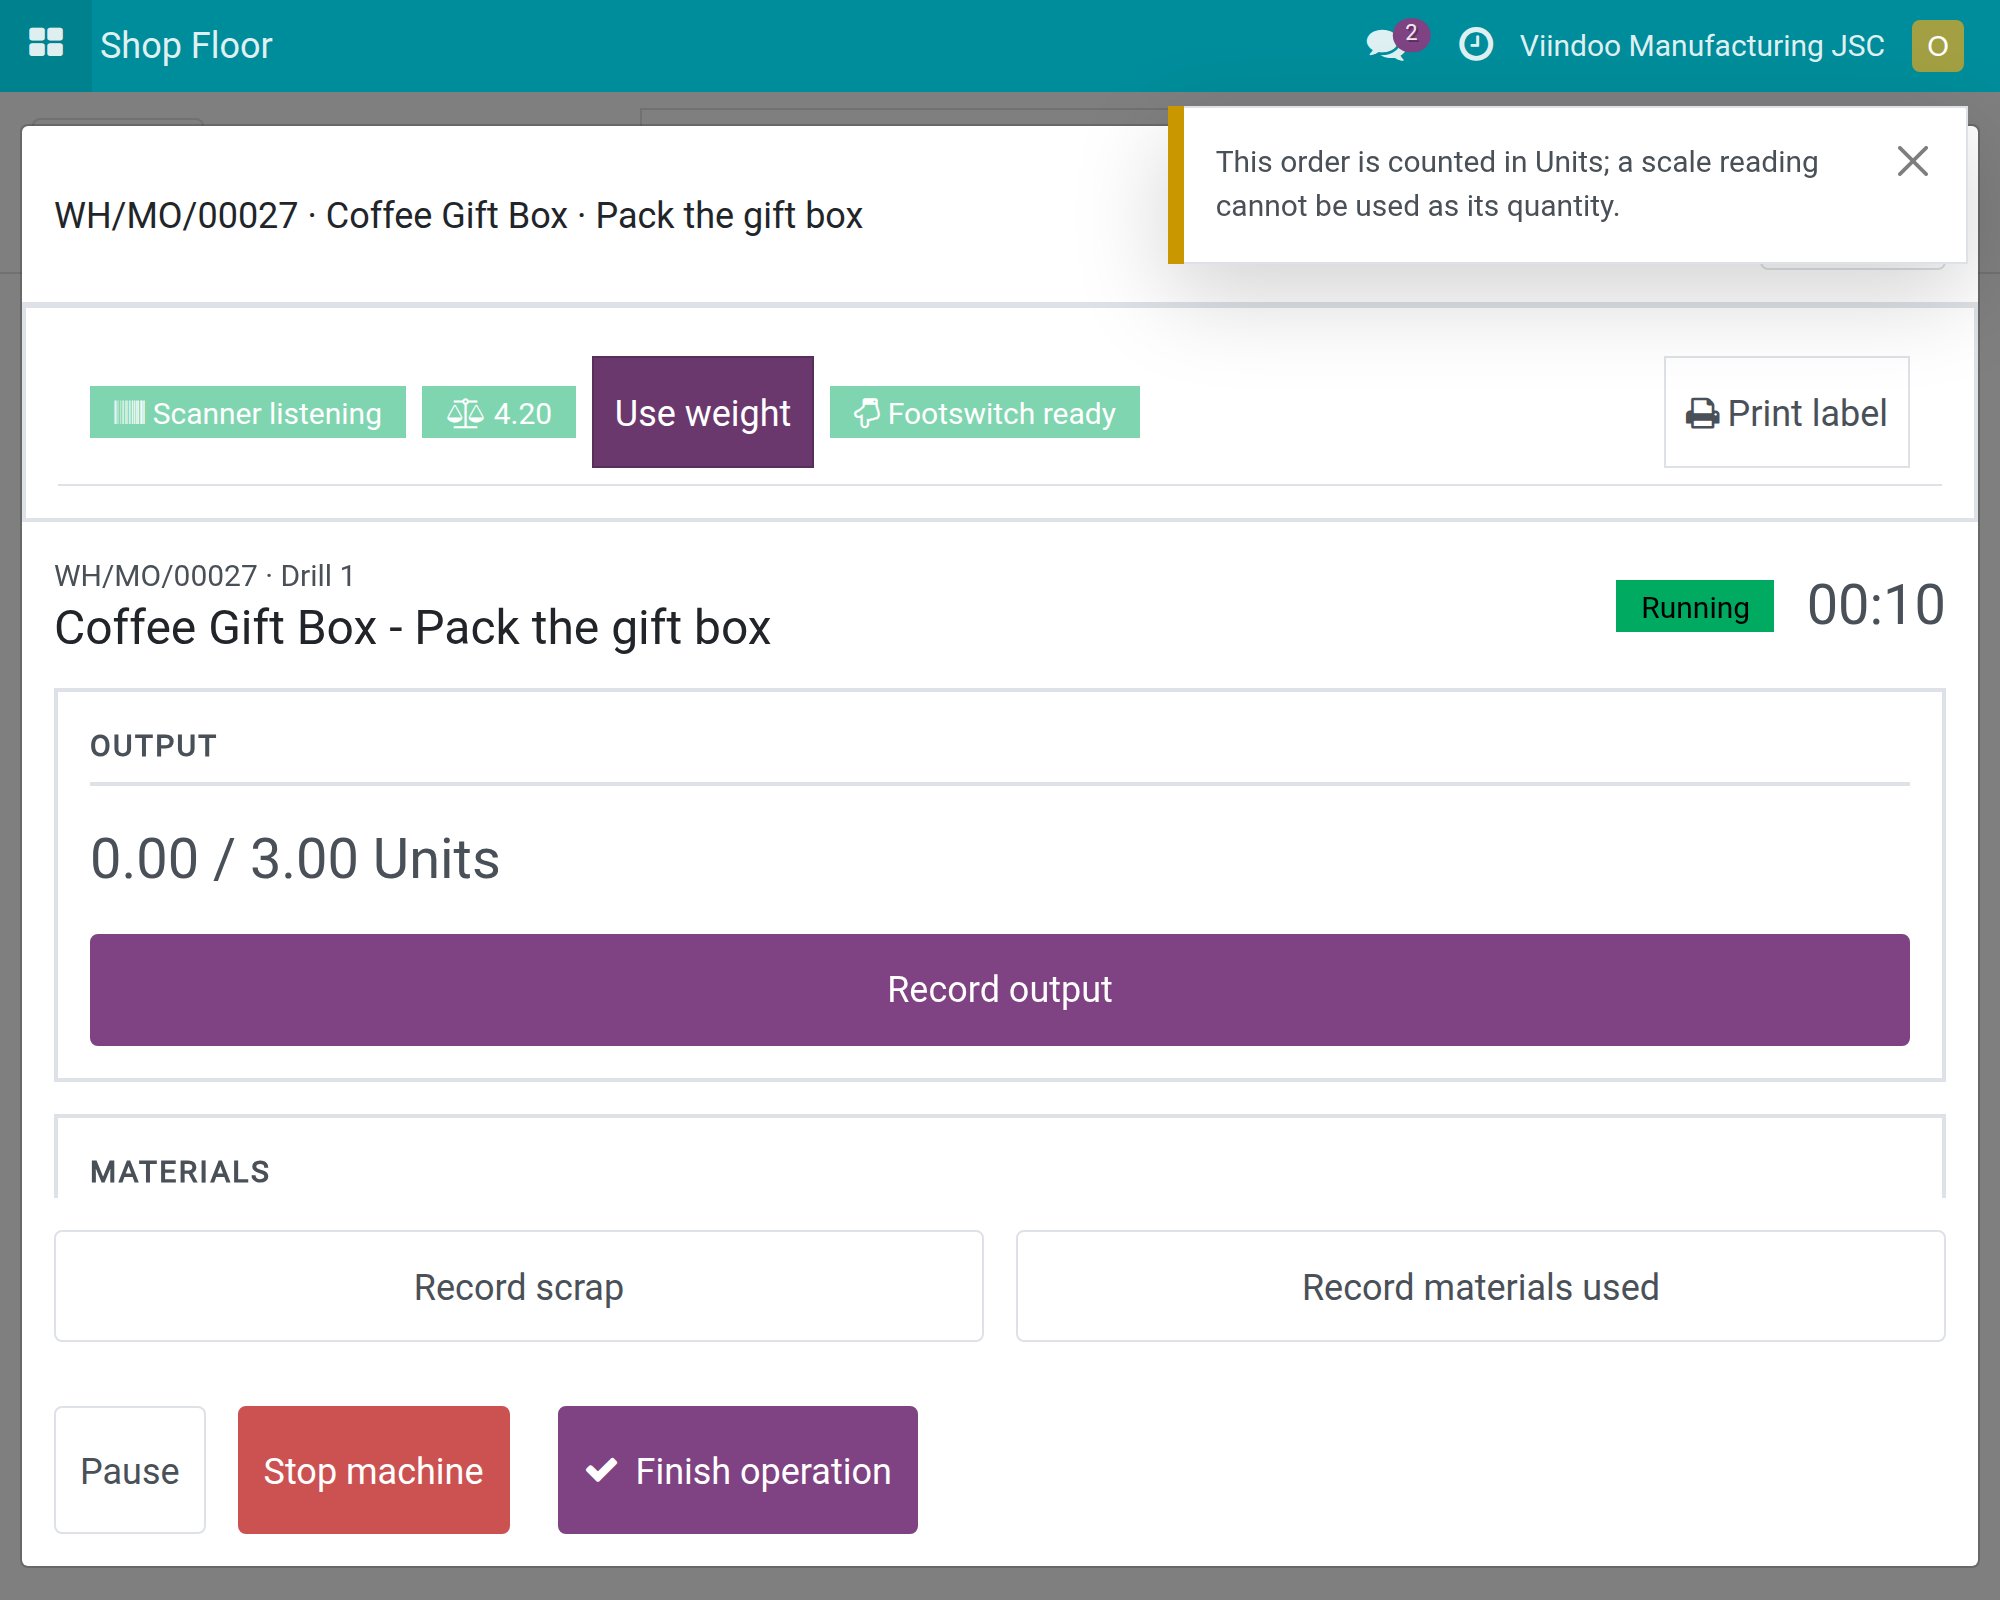The image size is (2000, 1600).
Task: Click the Running status label
Action: (x=1695, y=606)
